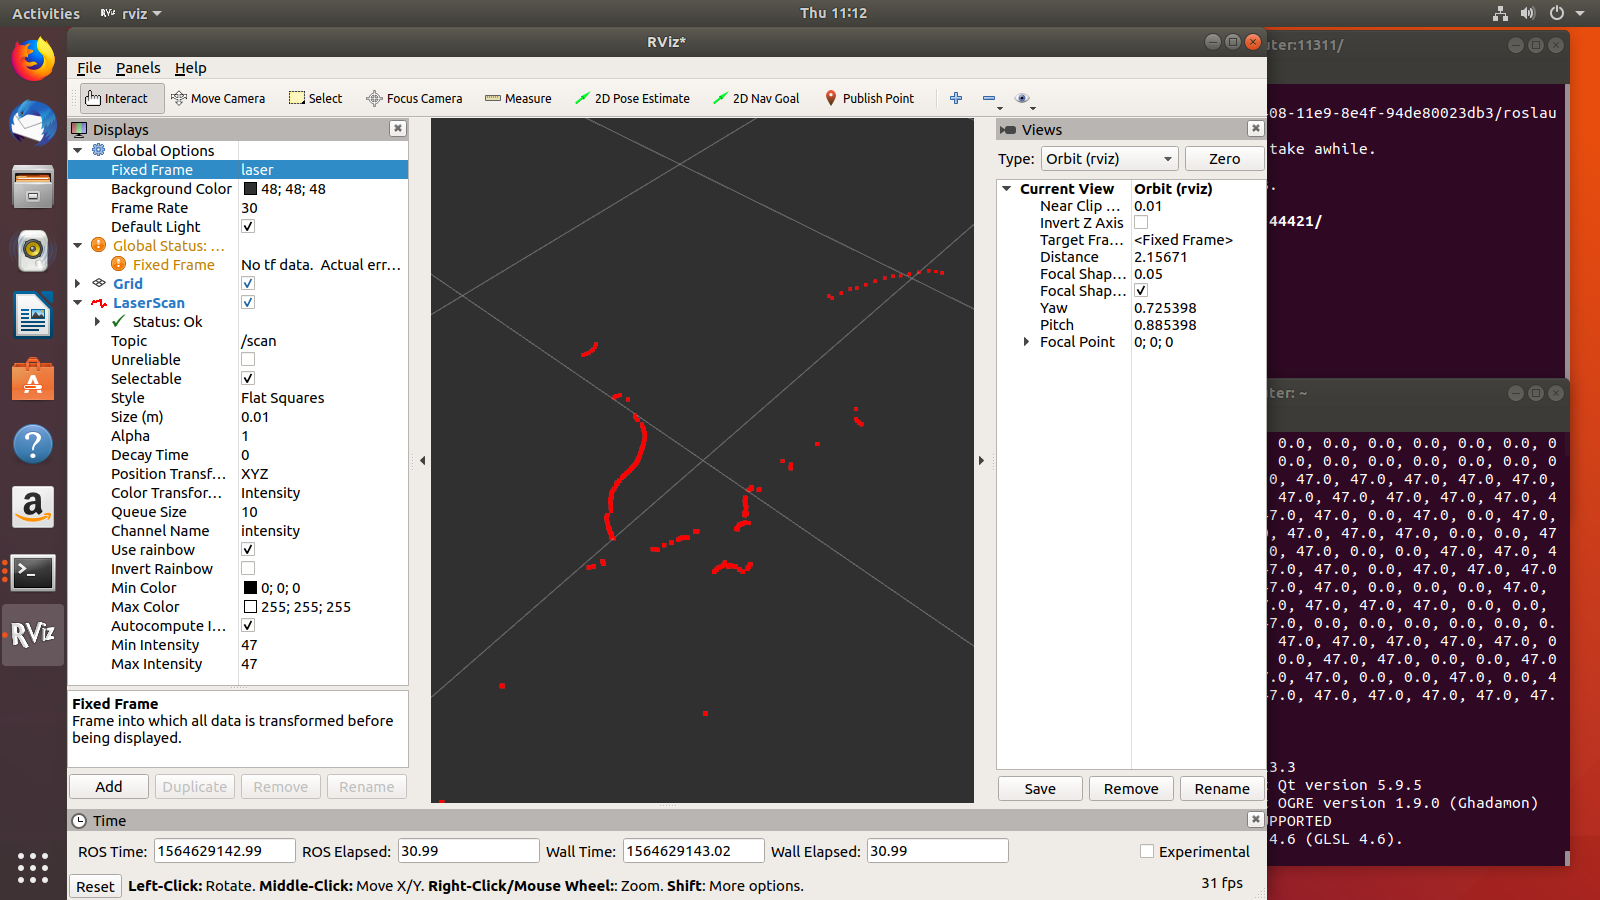Collapse the Global Options tree

pyautogui.click(x=78, y=150)
